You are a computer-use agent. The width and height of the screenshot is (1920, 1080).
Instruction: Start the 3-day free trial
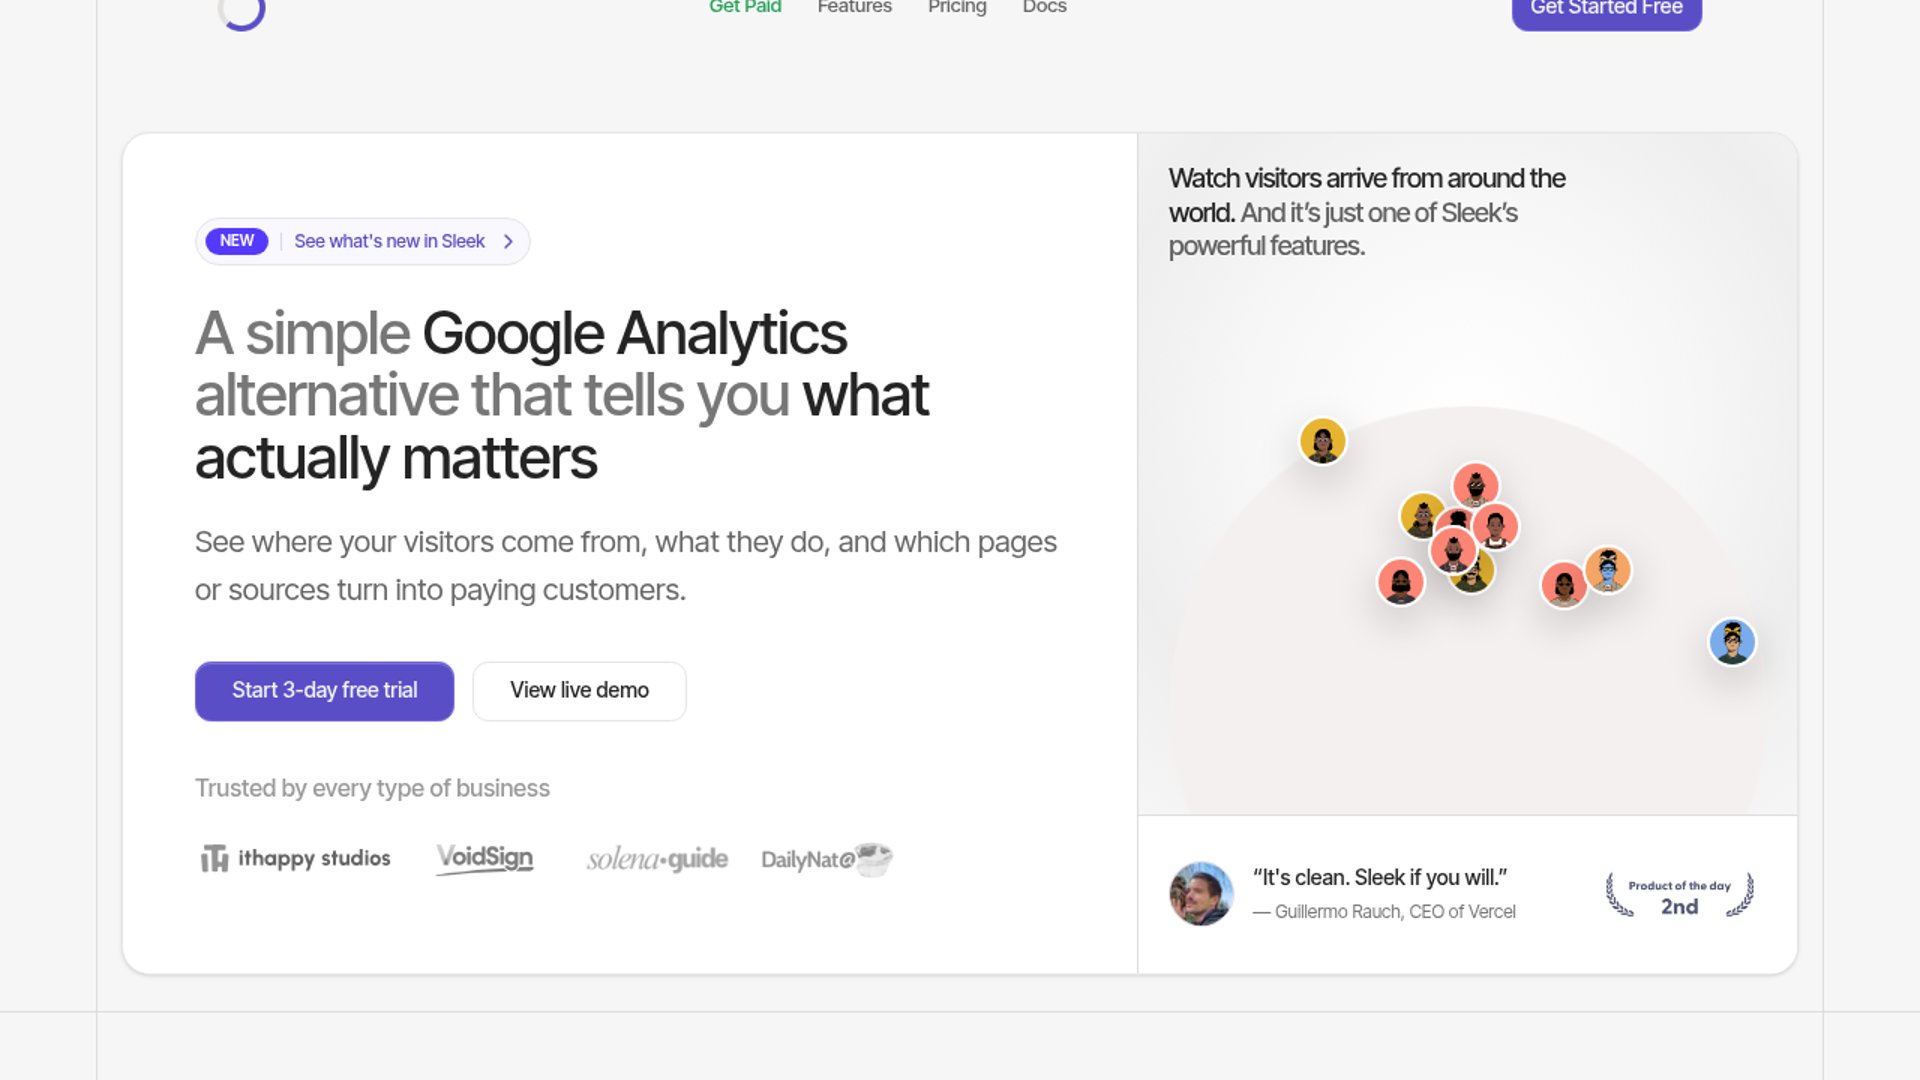coord(324,691)
